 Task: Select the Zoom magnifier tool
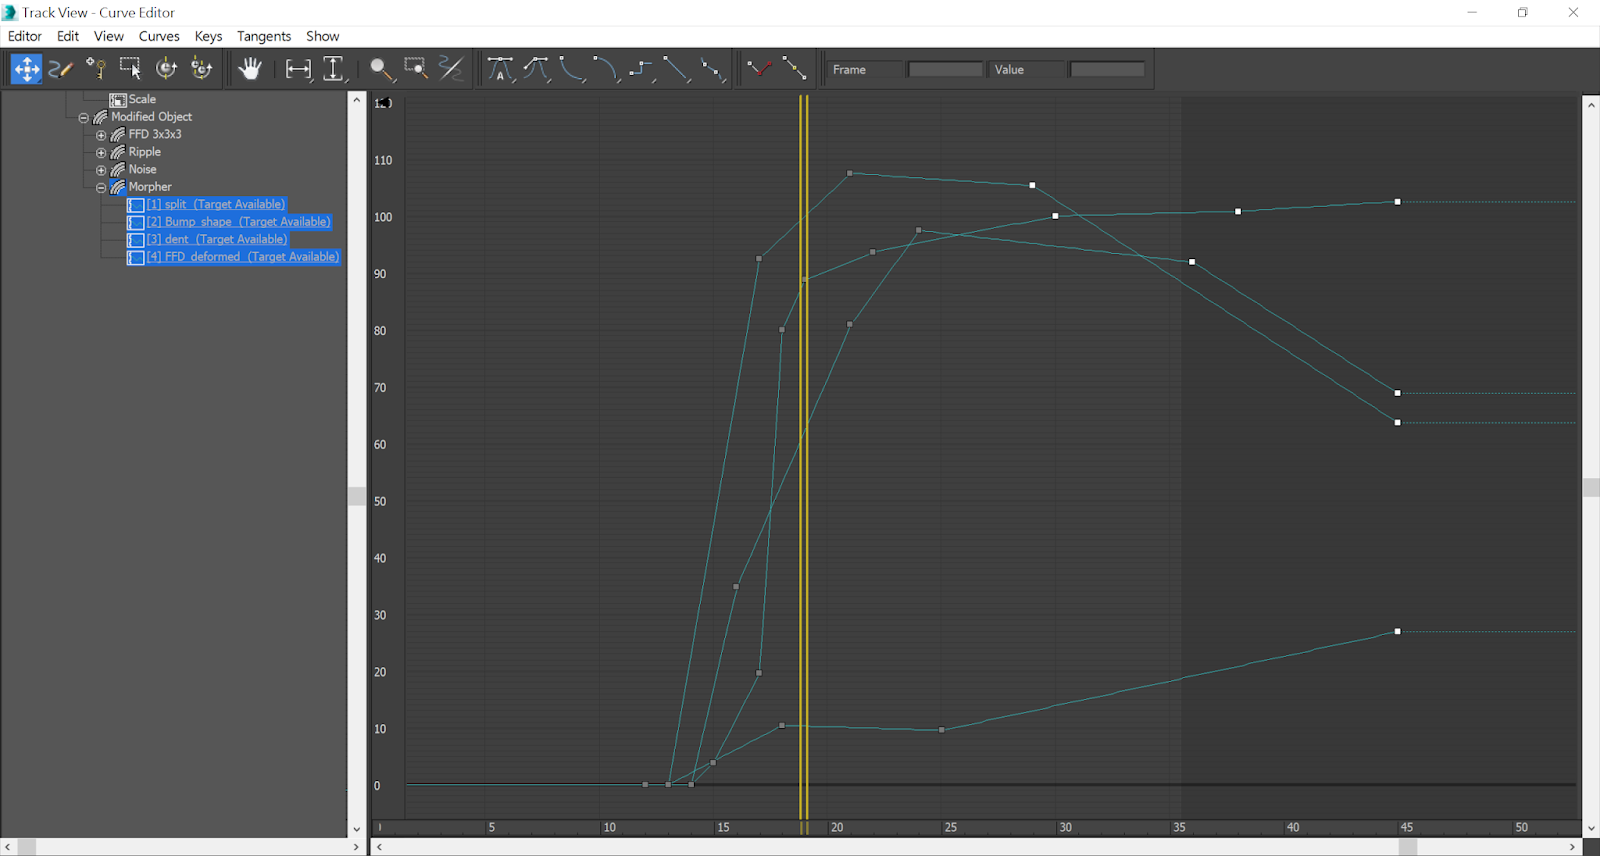pyautogui.click(x=381, y=69)
